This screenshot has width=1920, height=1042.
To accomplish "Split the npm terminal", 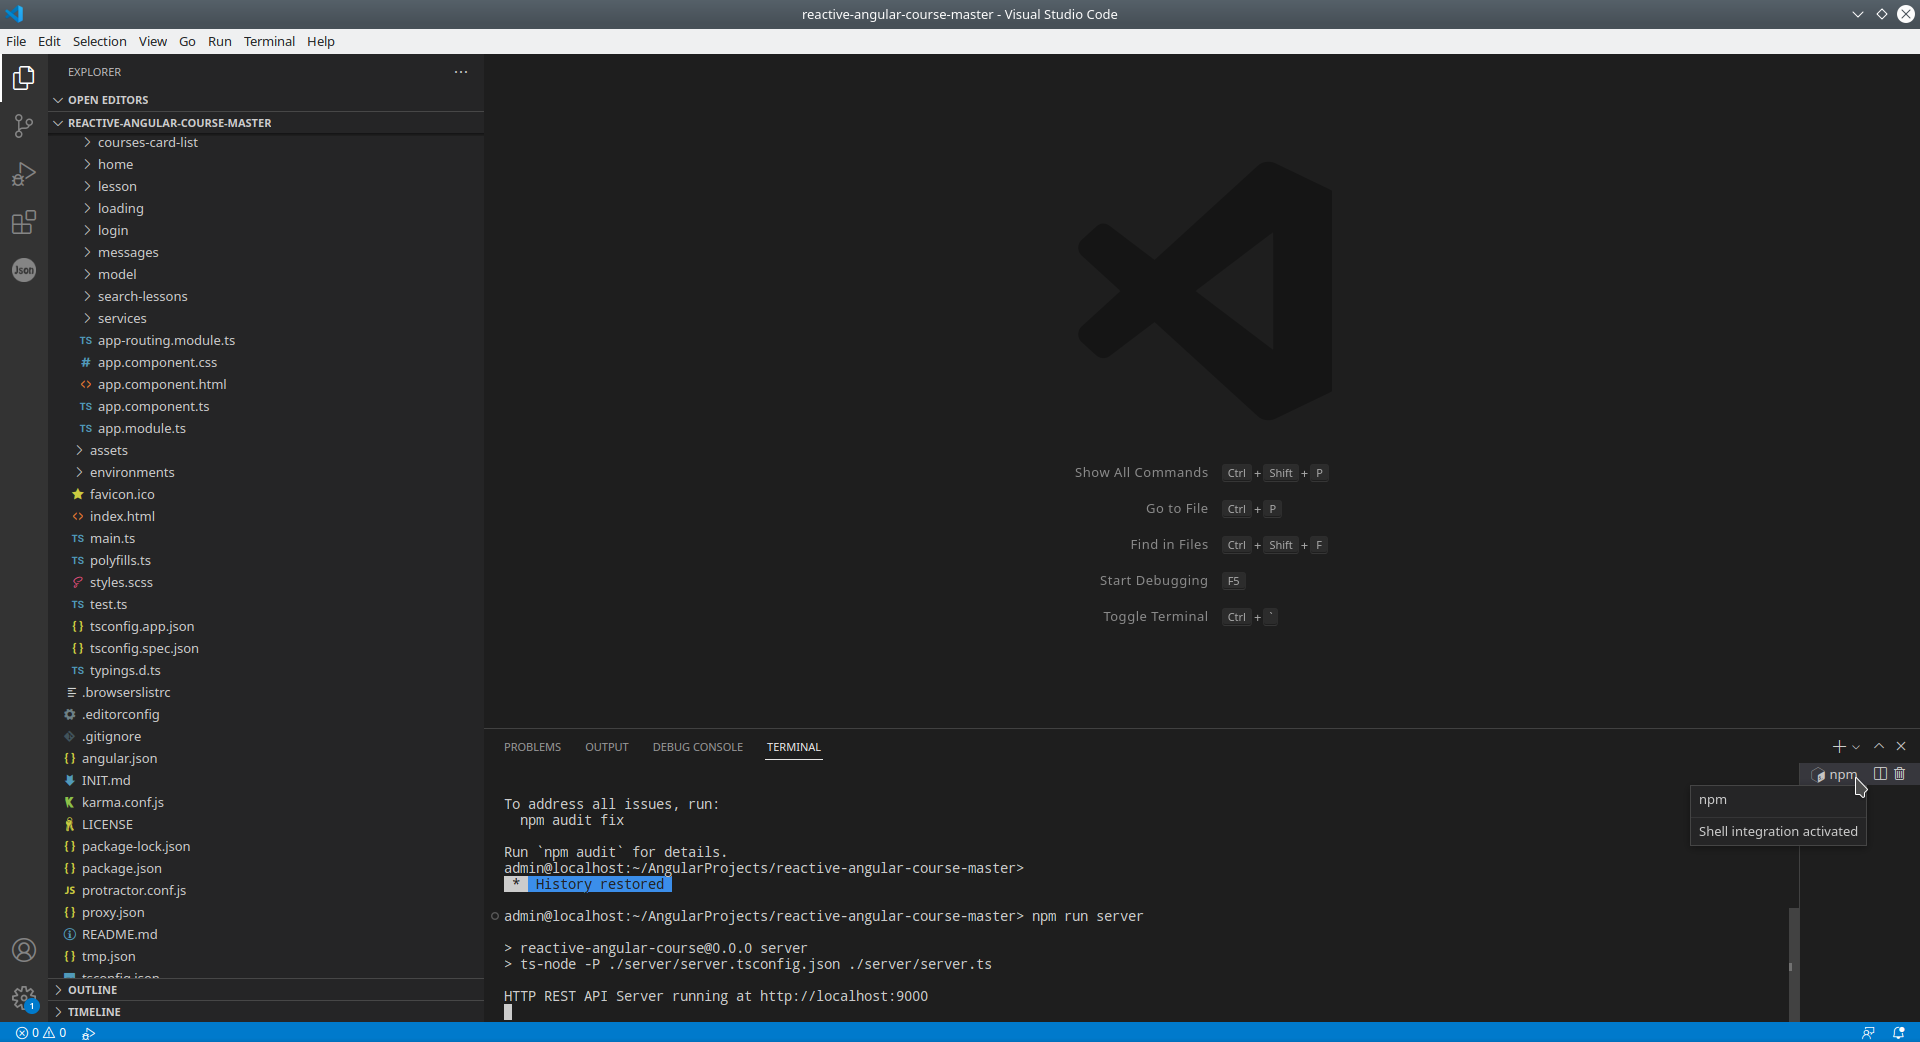I will (x=1880, y=774).
